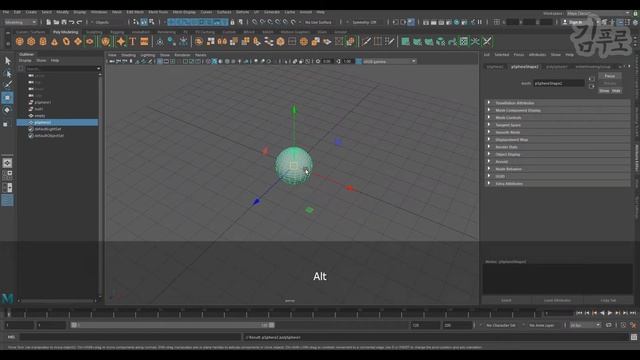The height and width of the screenshot is (360, 640).
Task: Select the polygon torus shelf icon
Action: point(66,41)
